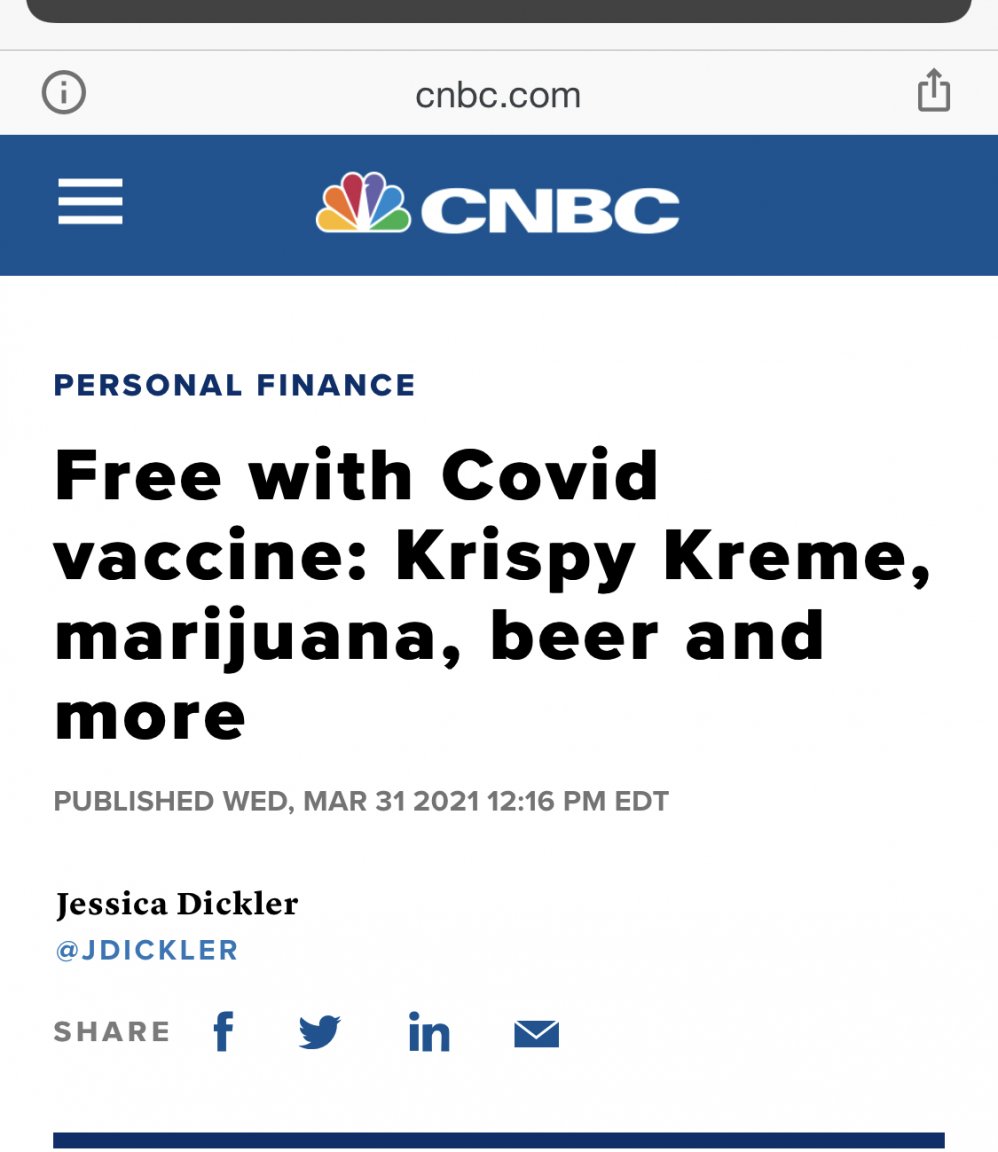Open the CNBC hamburger menu
The width and height of the screenshot is (998, 1152).
tap(90, 201)
